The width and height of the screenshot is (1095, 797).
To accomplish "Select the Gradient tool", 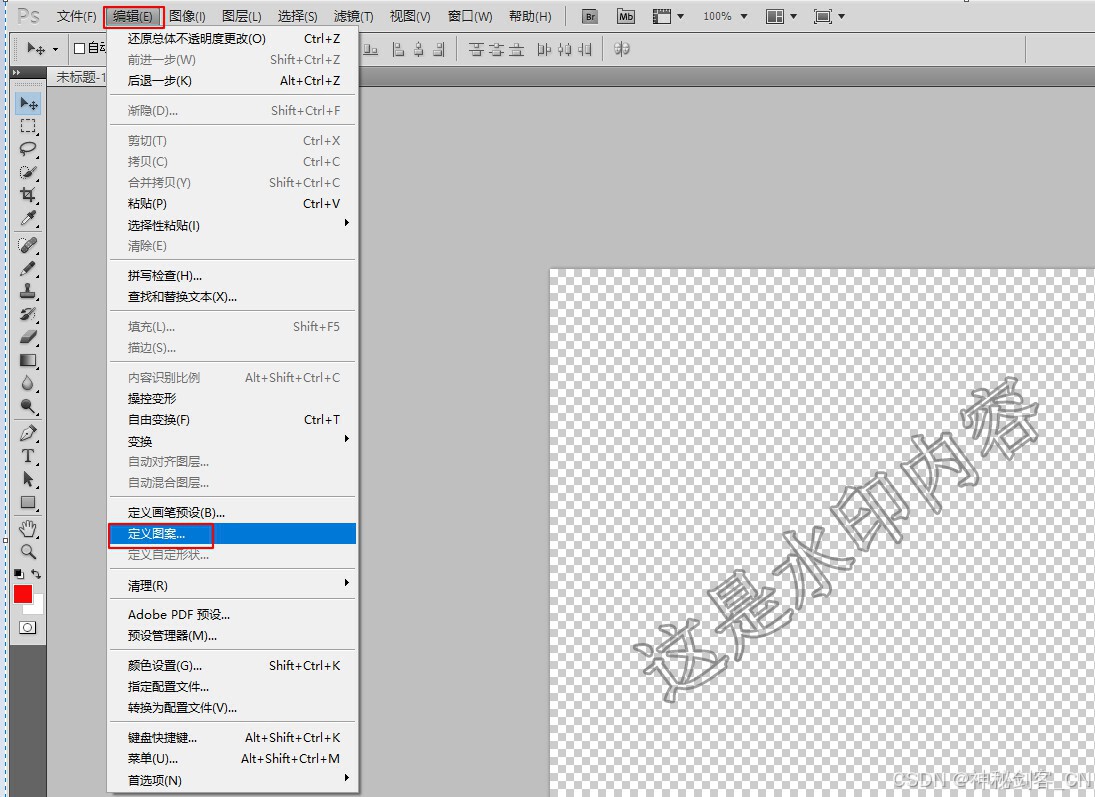I will pos(28,360).
